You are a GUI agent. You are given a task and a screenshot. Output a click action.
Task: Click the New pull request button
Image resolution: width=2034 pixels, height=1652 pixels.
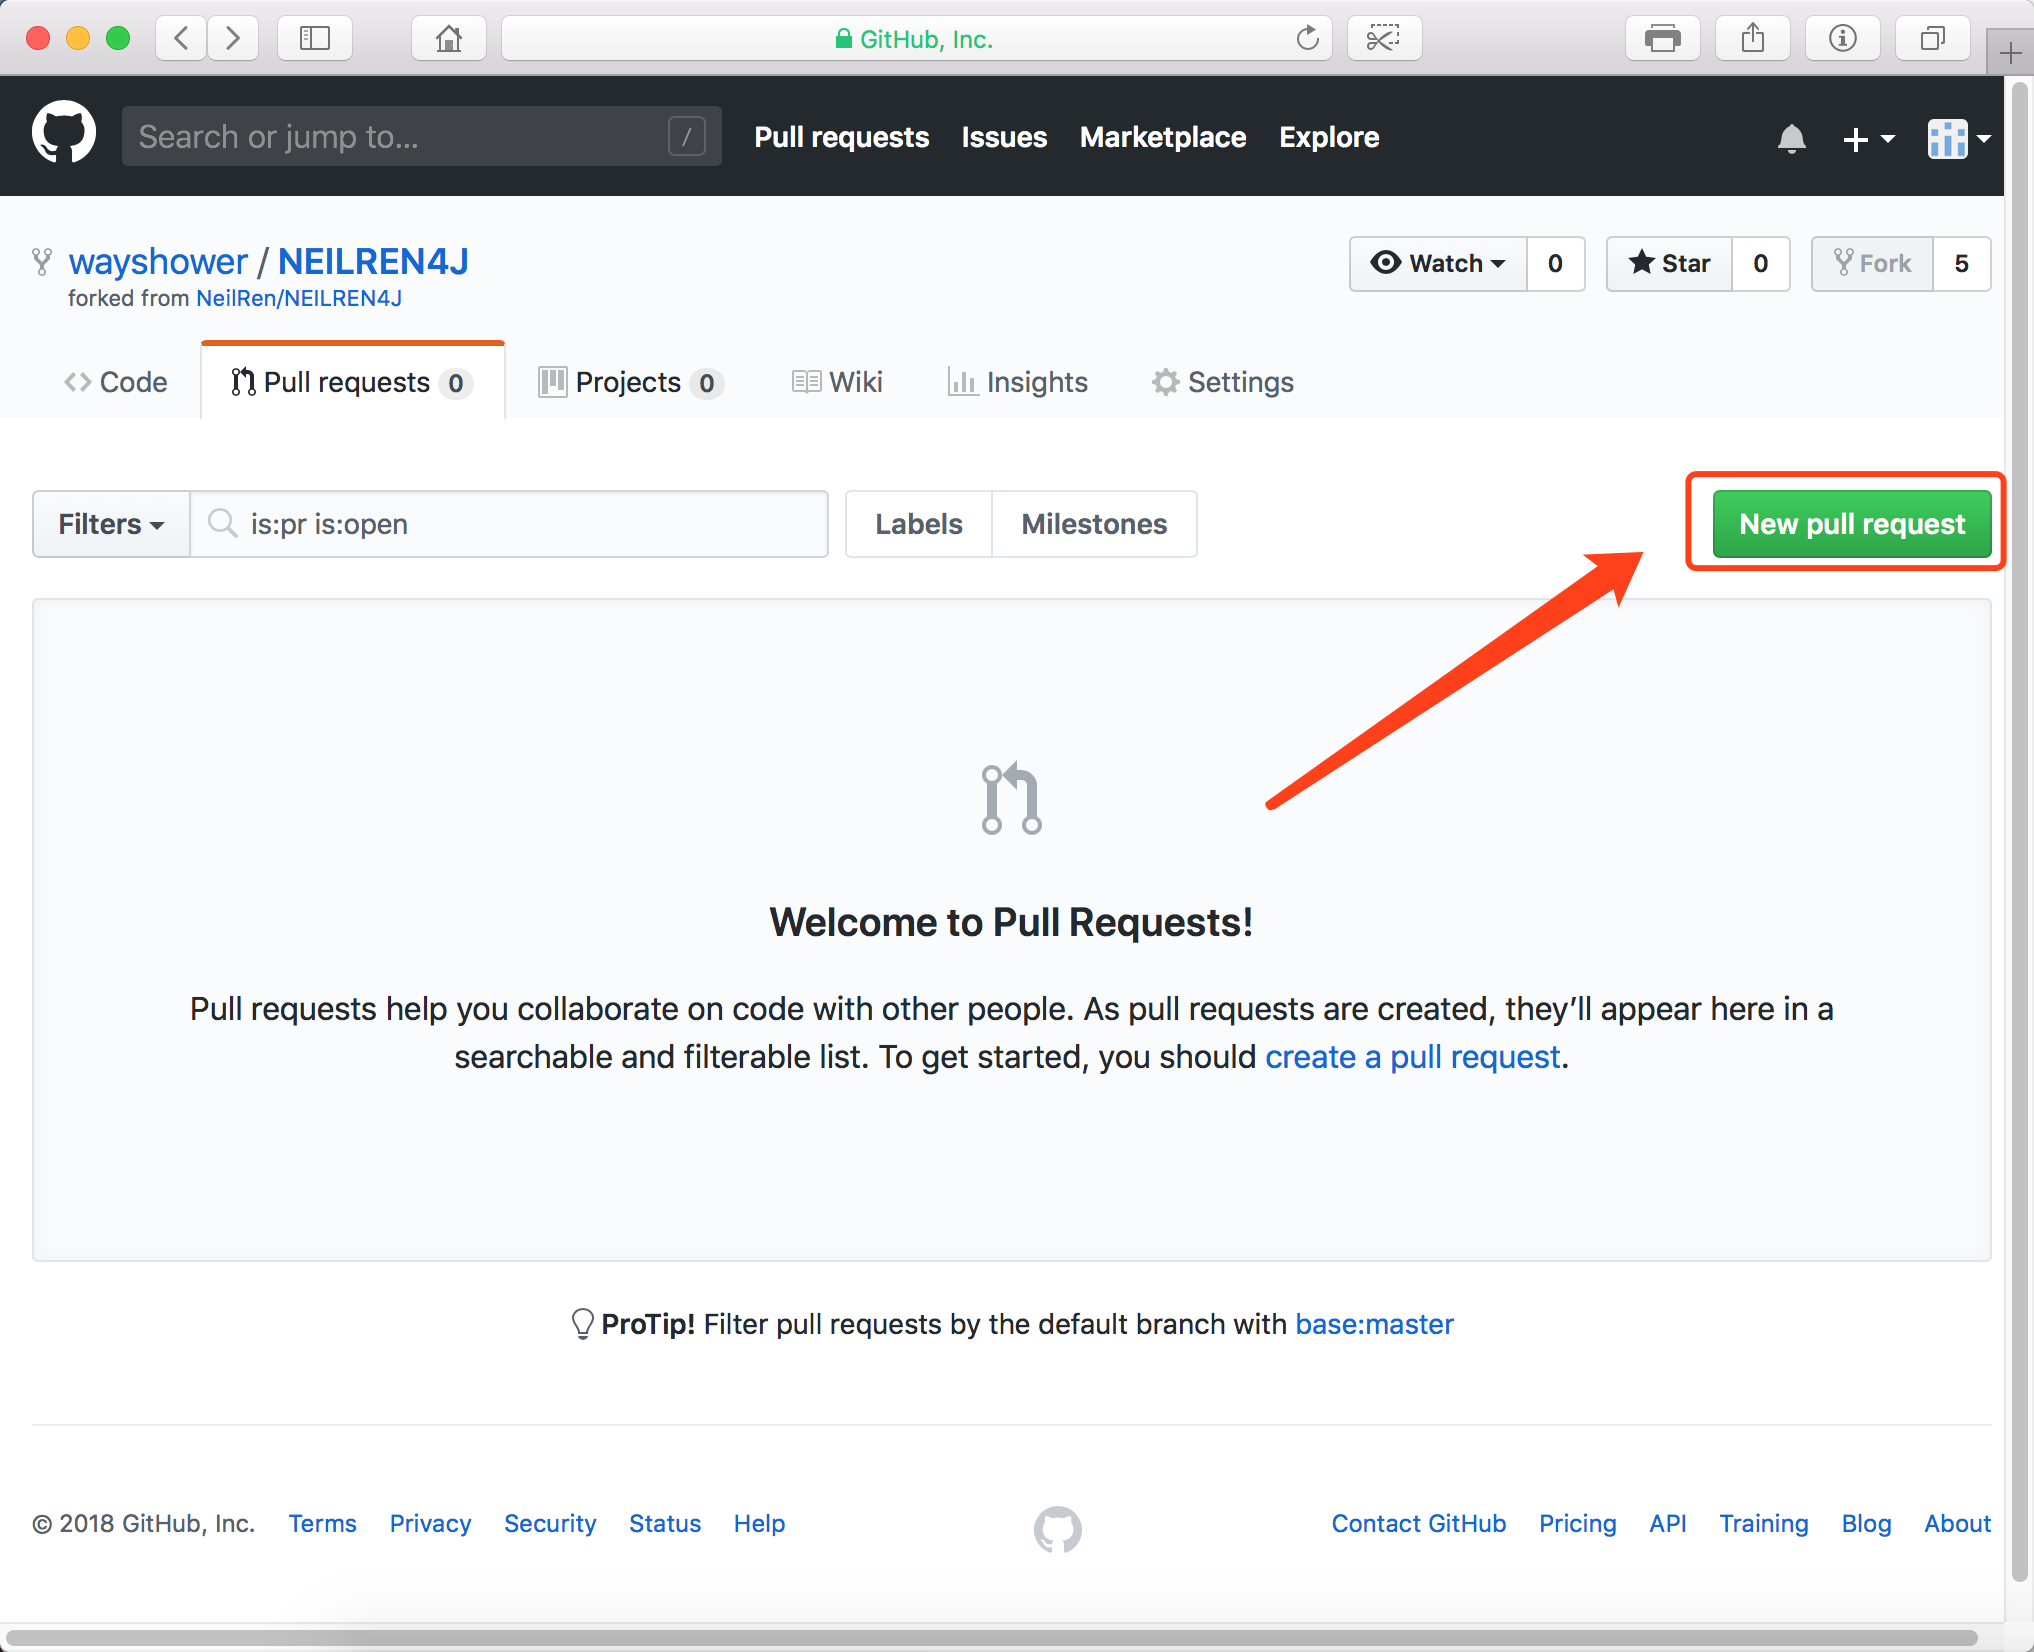pyautogui.click(x=1852, y=523)
